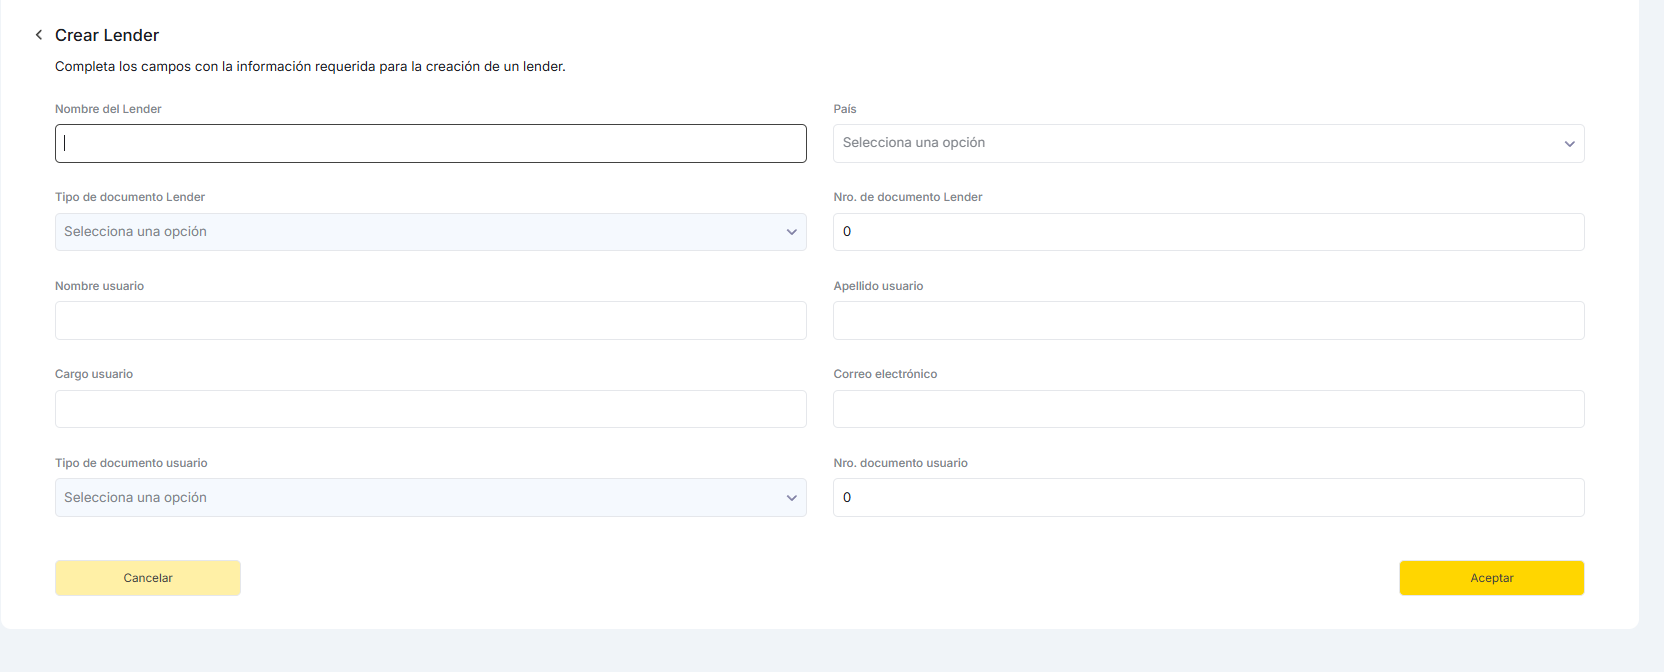
Task: Click the chevron arrow in Tipo de documento Lender
Action: (x=791, y=232)
